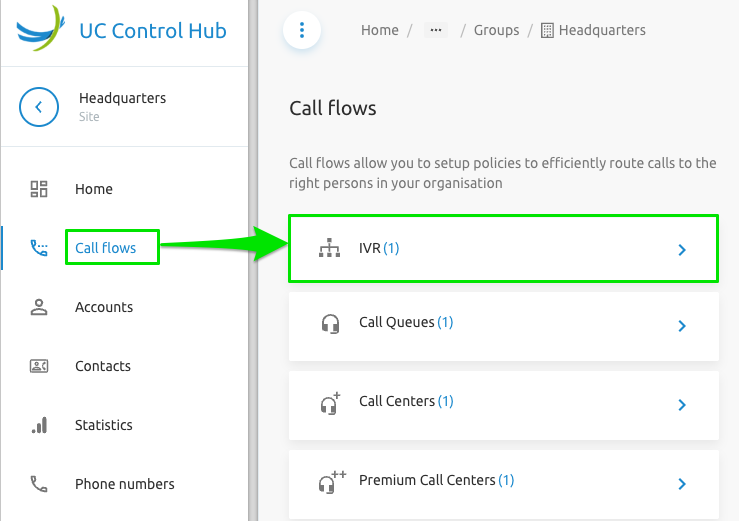Click the Home dashboard icon in sidebar
739x521 pixels.
tap(39, 189)
